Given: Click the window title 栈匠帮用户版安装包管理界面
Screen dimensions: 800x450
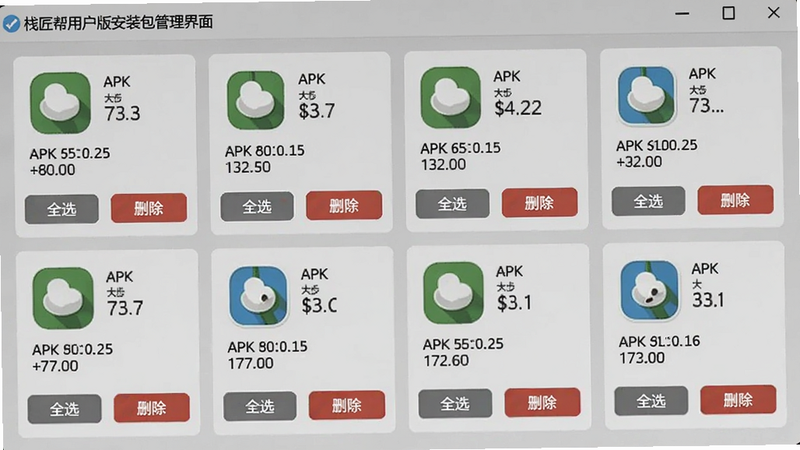Looking at the screenshot, I should click(118, 22).
